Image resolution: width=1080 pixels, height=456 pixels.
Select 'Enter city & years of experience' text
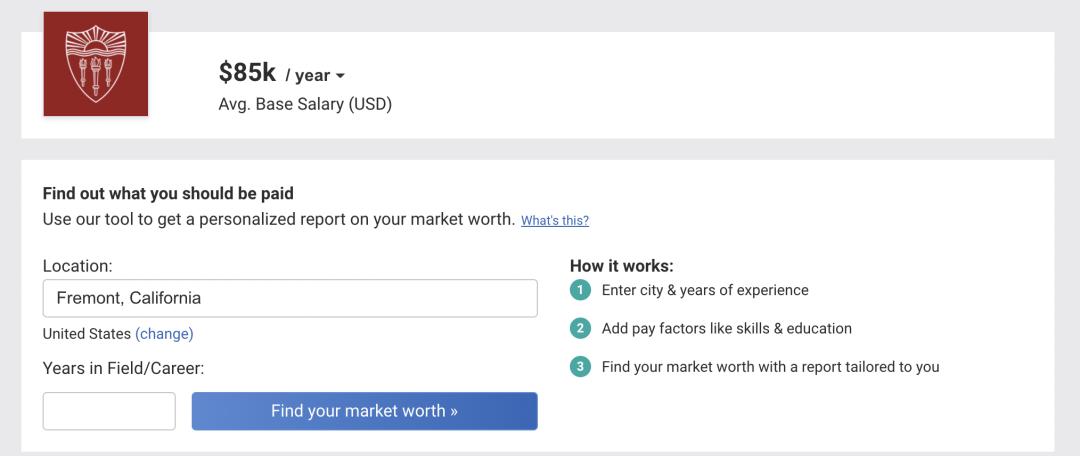point(705,290)
